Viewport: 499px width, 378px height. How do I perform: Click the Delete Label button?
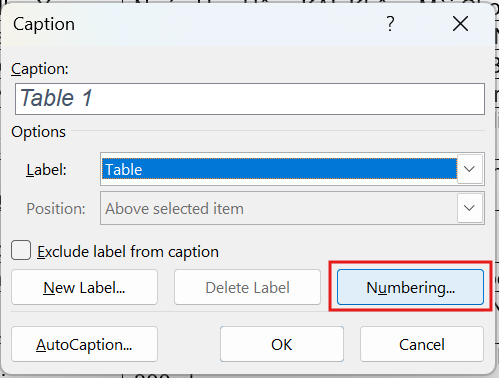(247, 287)
